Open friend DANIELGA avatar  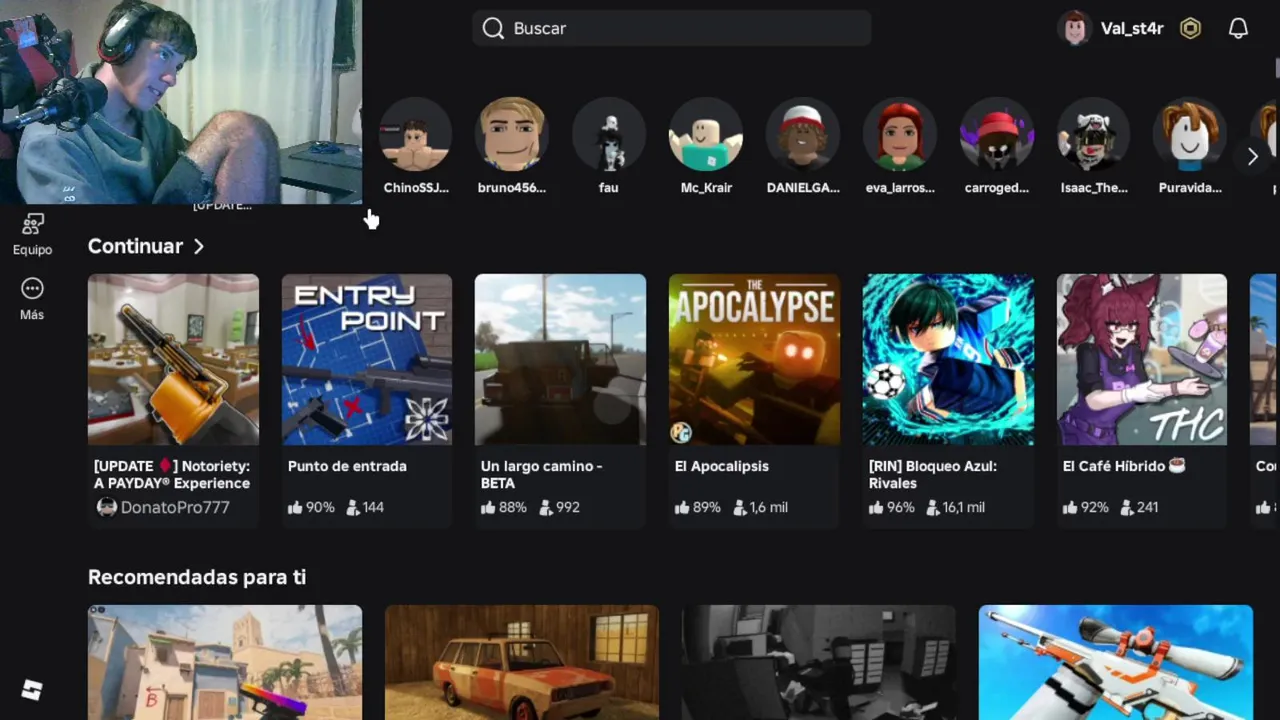803,134
